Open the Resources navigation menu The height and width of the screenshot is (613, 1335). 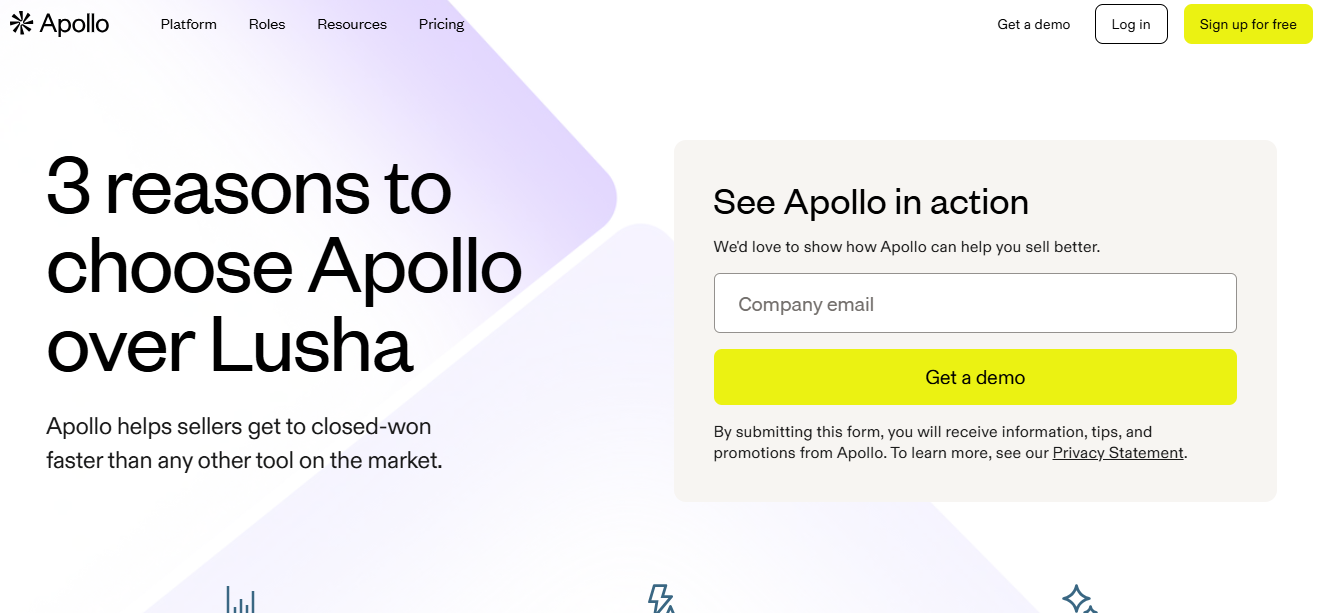tap(351, 24)
